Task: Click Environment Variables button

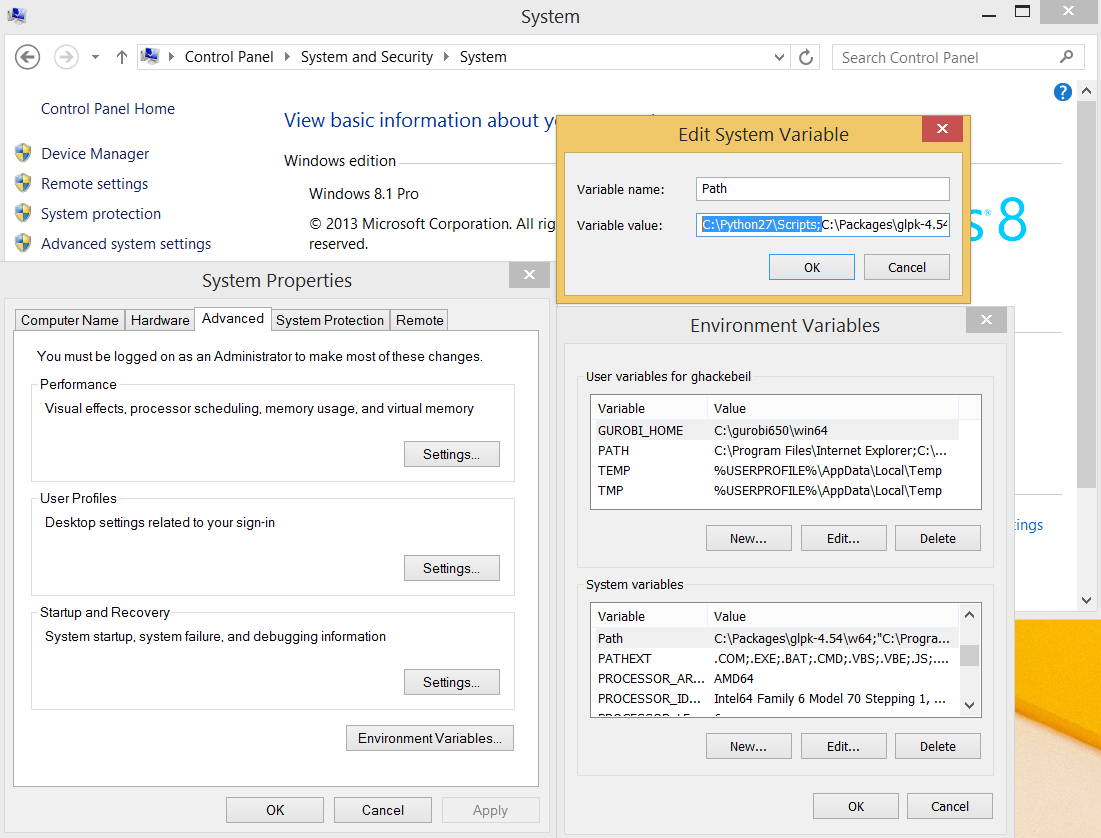Action: pos(430,738)
